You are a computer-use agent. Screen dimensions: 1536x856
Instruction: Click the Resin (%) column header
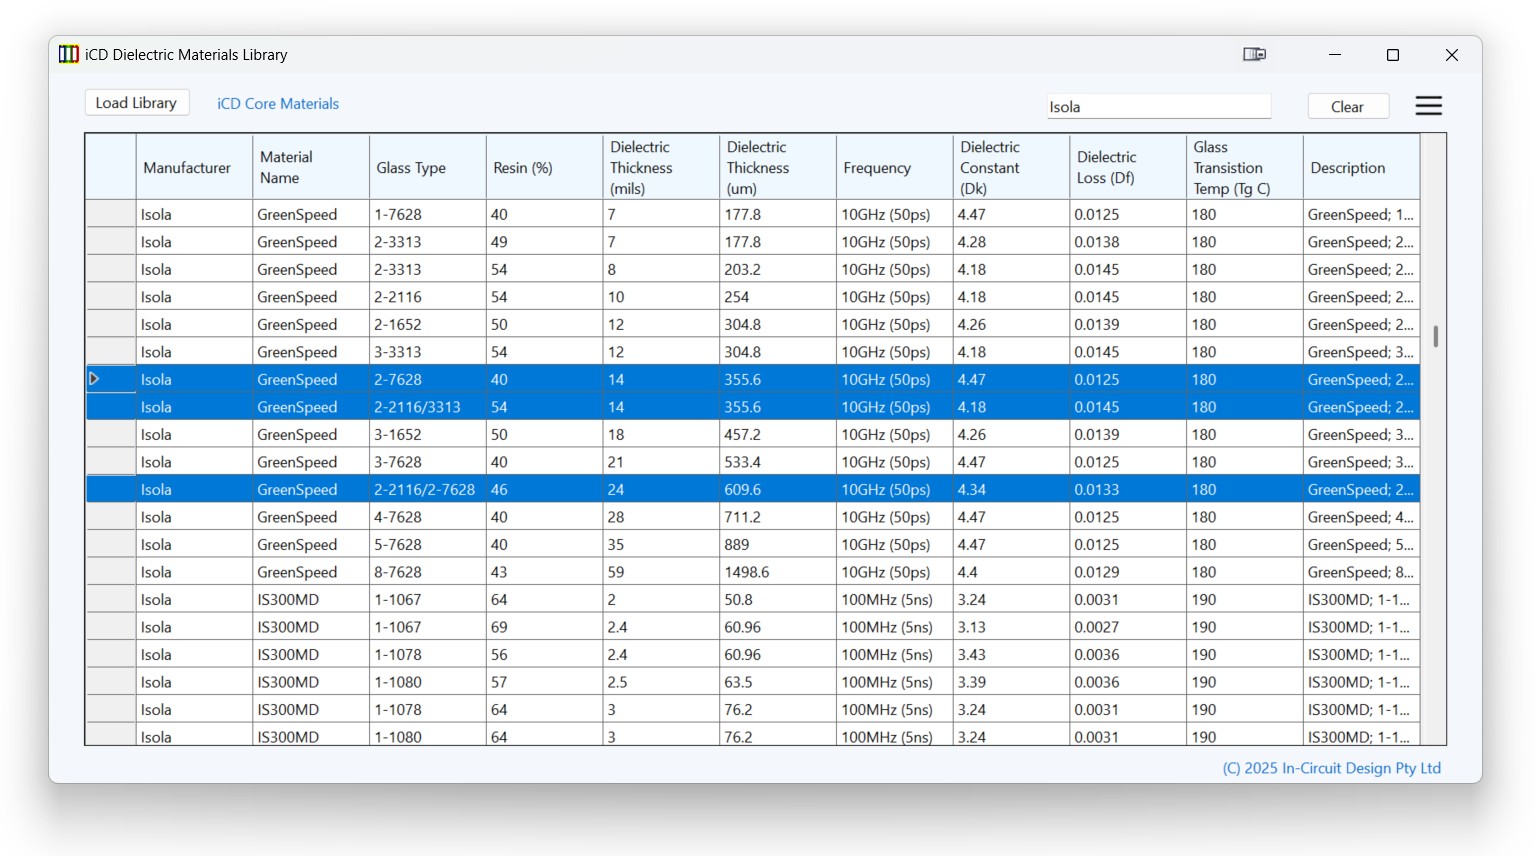[x=544, y=168]
